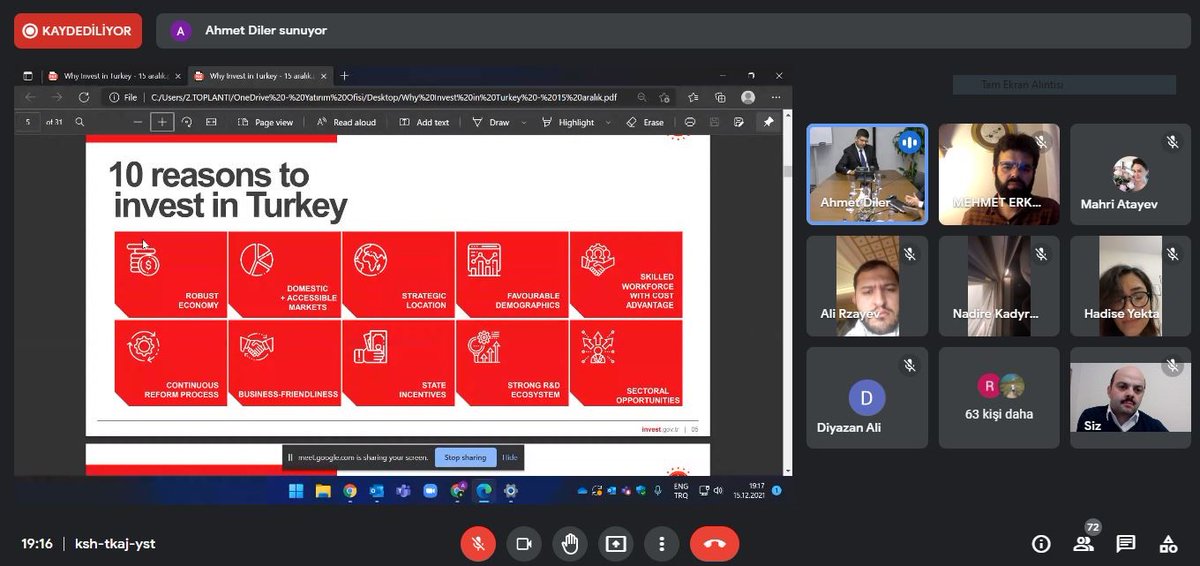Open browser Settings and more menu
1200x566 pixels.
[x=776, y=98]
